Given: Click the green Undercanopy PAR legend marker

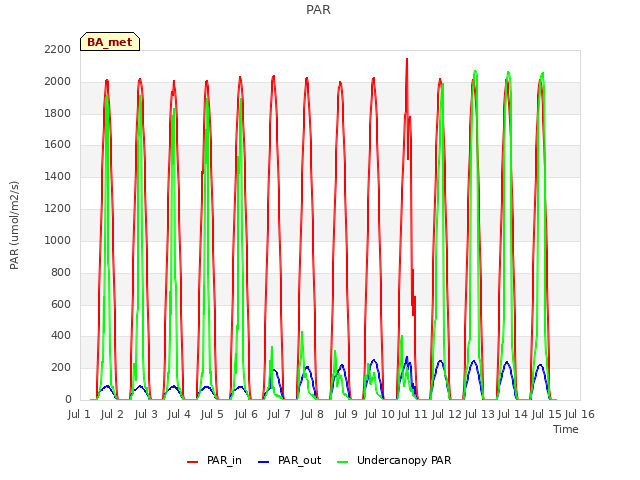Looking at the screenshot, I should tap(343, 462).
